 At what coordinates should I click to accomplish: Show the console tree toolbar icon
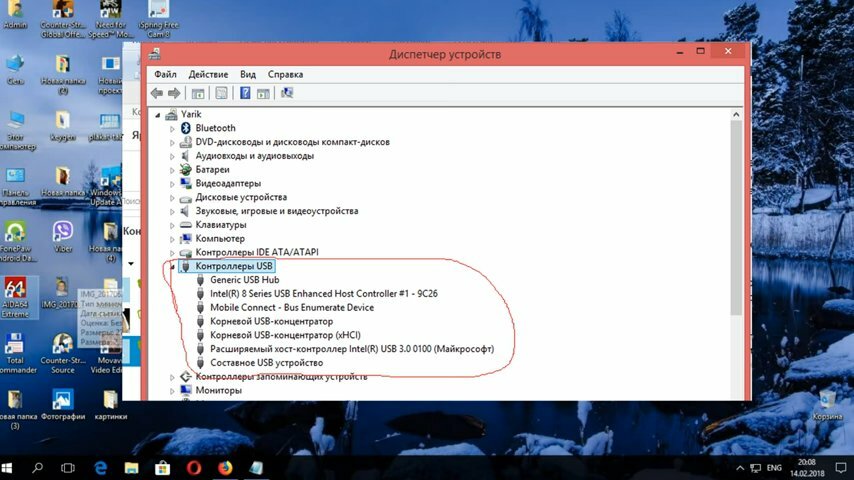pyautogui.click(x=198, y=93)
